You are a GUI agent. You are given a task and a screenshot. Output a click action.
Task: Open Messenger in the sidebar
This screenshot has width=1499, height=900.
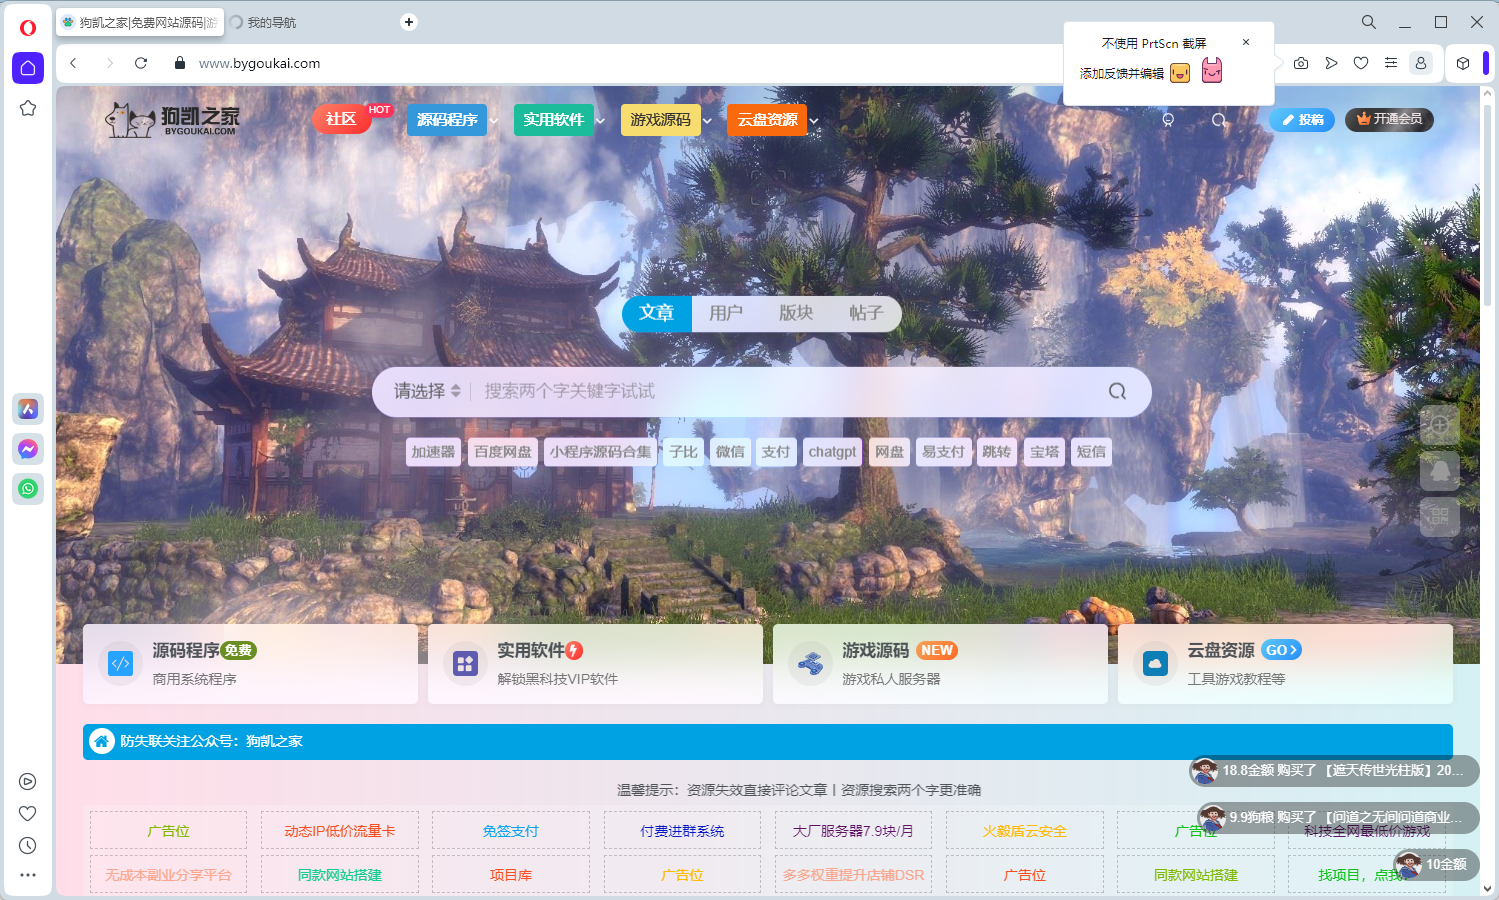pyautogui.click(x=28, y=449)
